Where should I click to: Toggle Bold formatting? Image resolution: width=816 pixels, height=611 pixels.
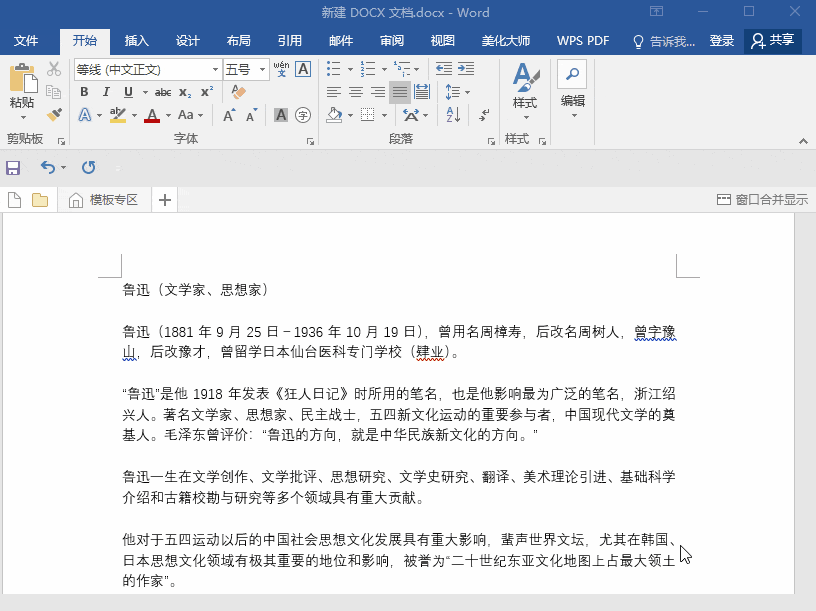coord(84,92)
